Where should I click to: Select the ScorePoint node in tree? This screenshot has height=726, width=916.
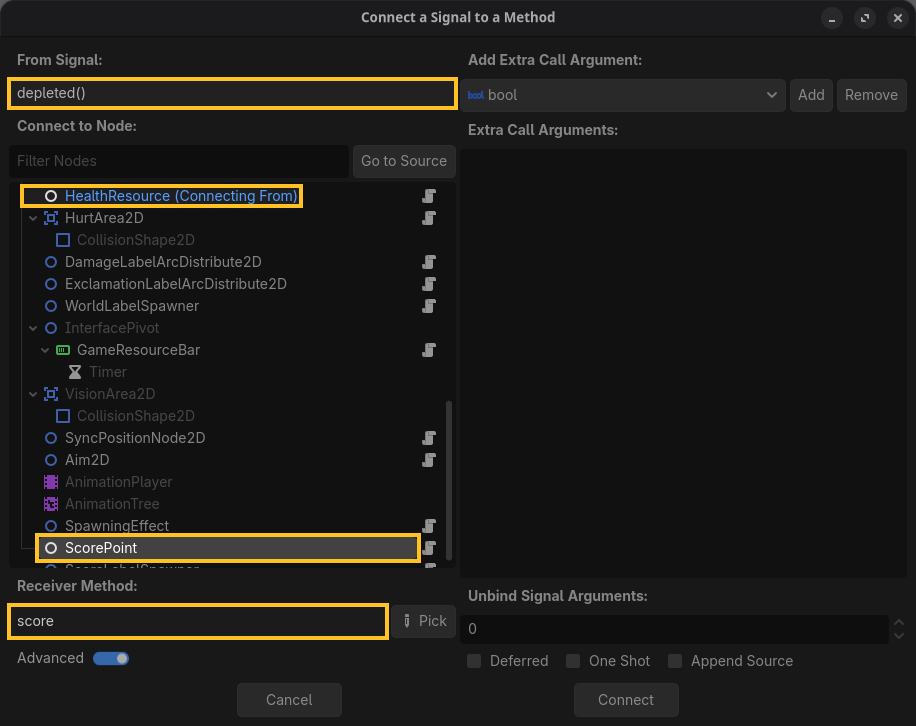click(228, 548)
